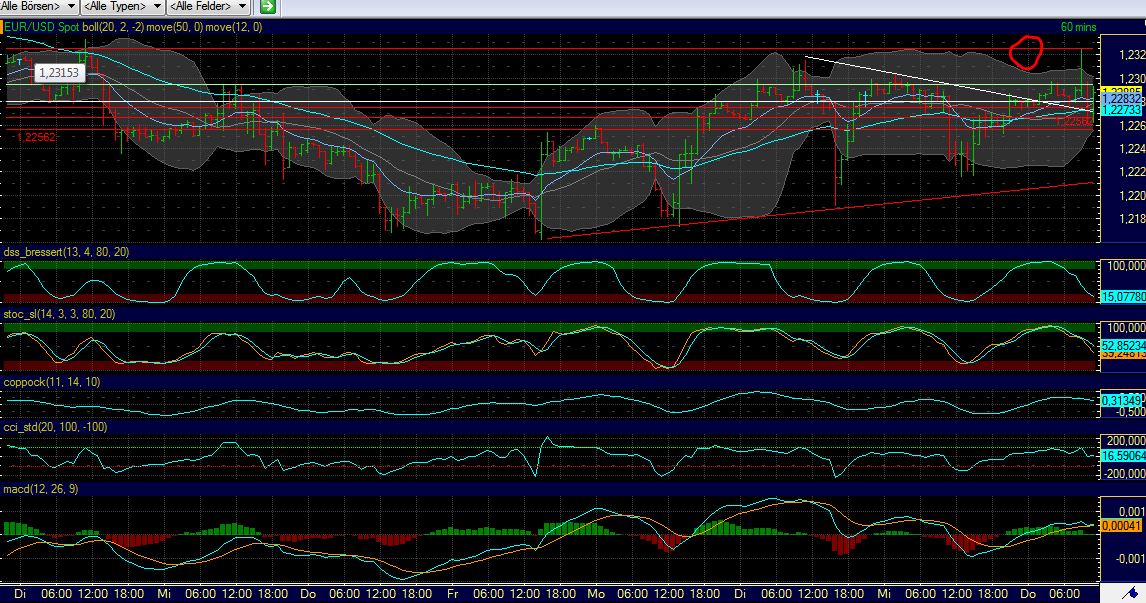This screenshot has height=603, width=1146.
Task: Click the 1,22832 price tag
Action: (1122, 99)
